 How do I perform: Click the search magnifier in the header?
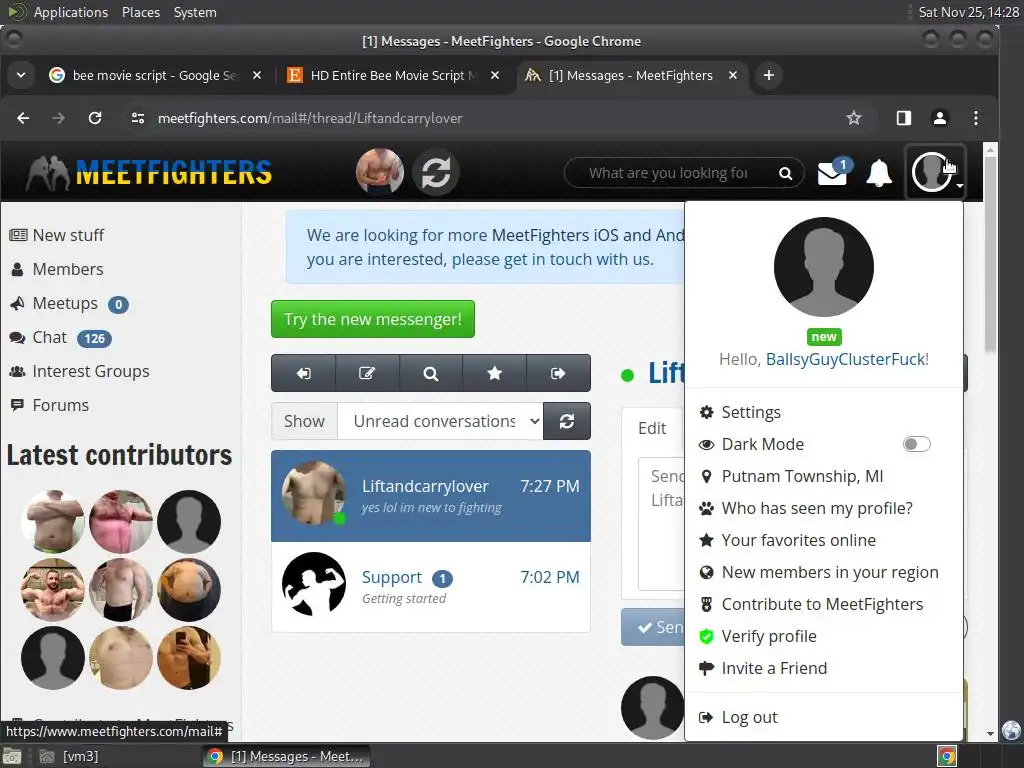click(786, 173)
